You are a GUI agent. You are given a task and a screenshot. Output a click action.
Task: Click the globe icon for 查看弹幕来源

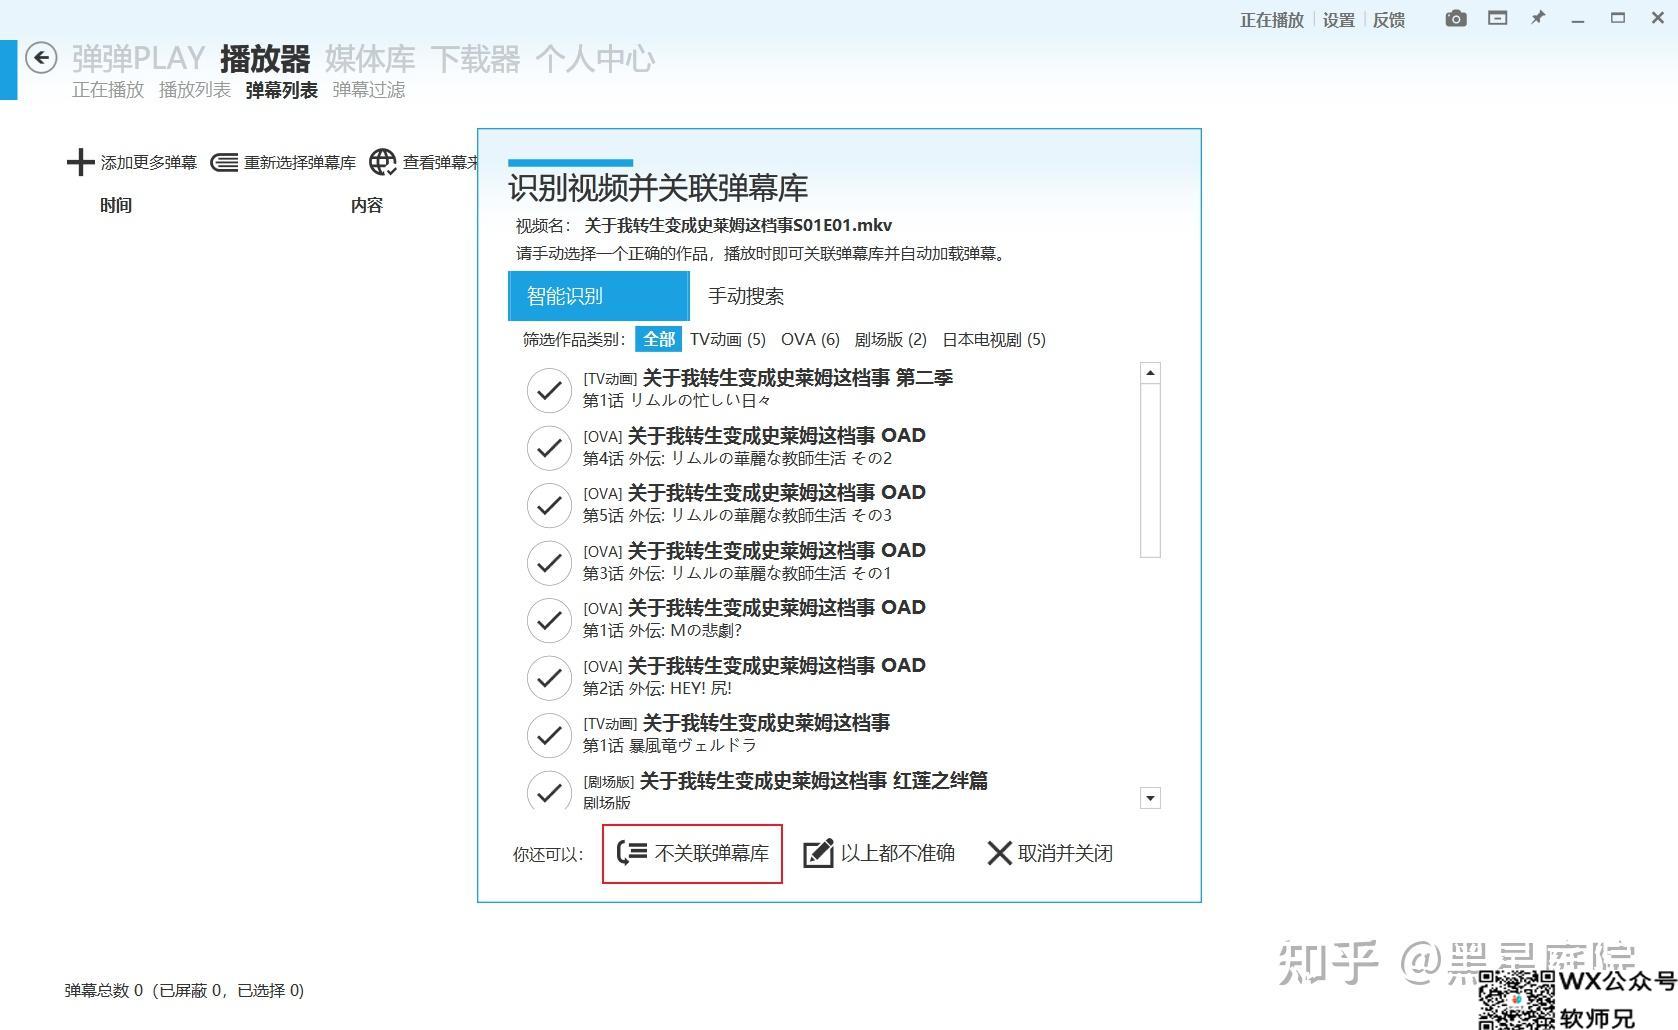383,162
